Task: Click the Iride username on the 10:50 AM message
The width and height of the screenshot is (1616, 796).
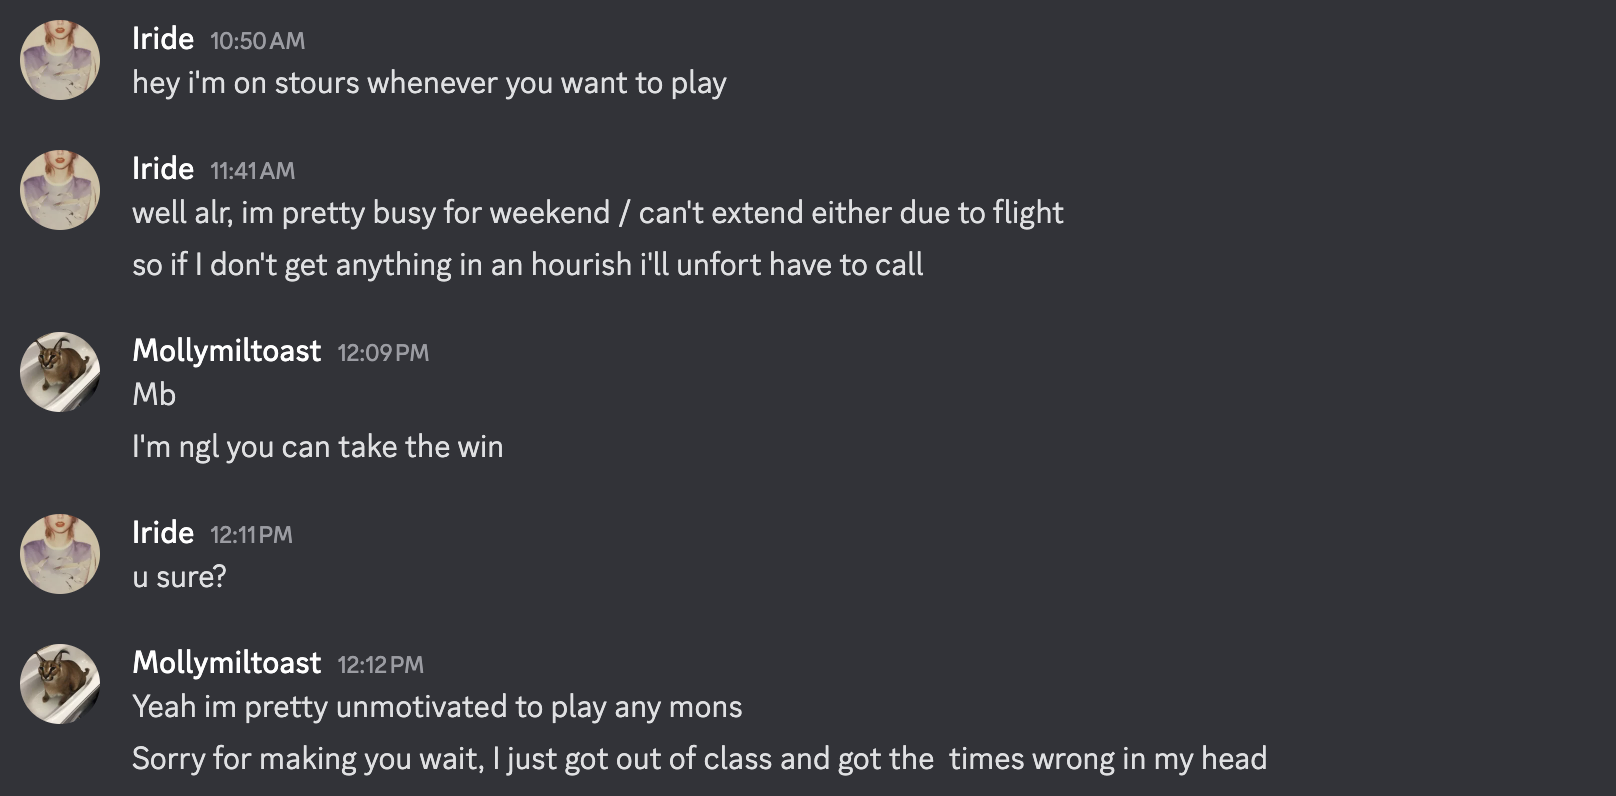Action: (163, 39)
